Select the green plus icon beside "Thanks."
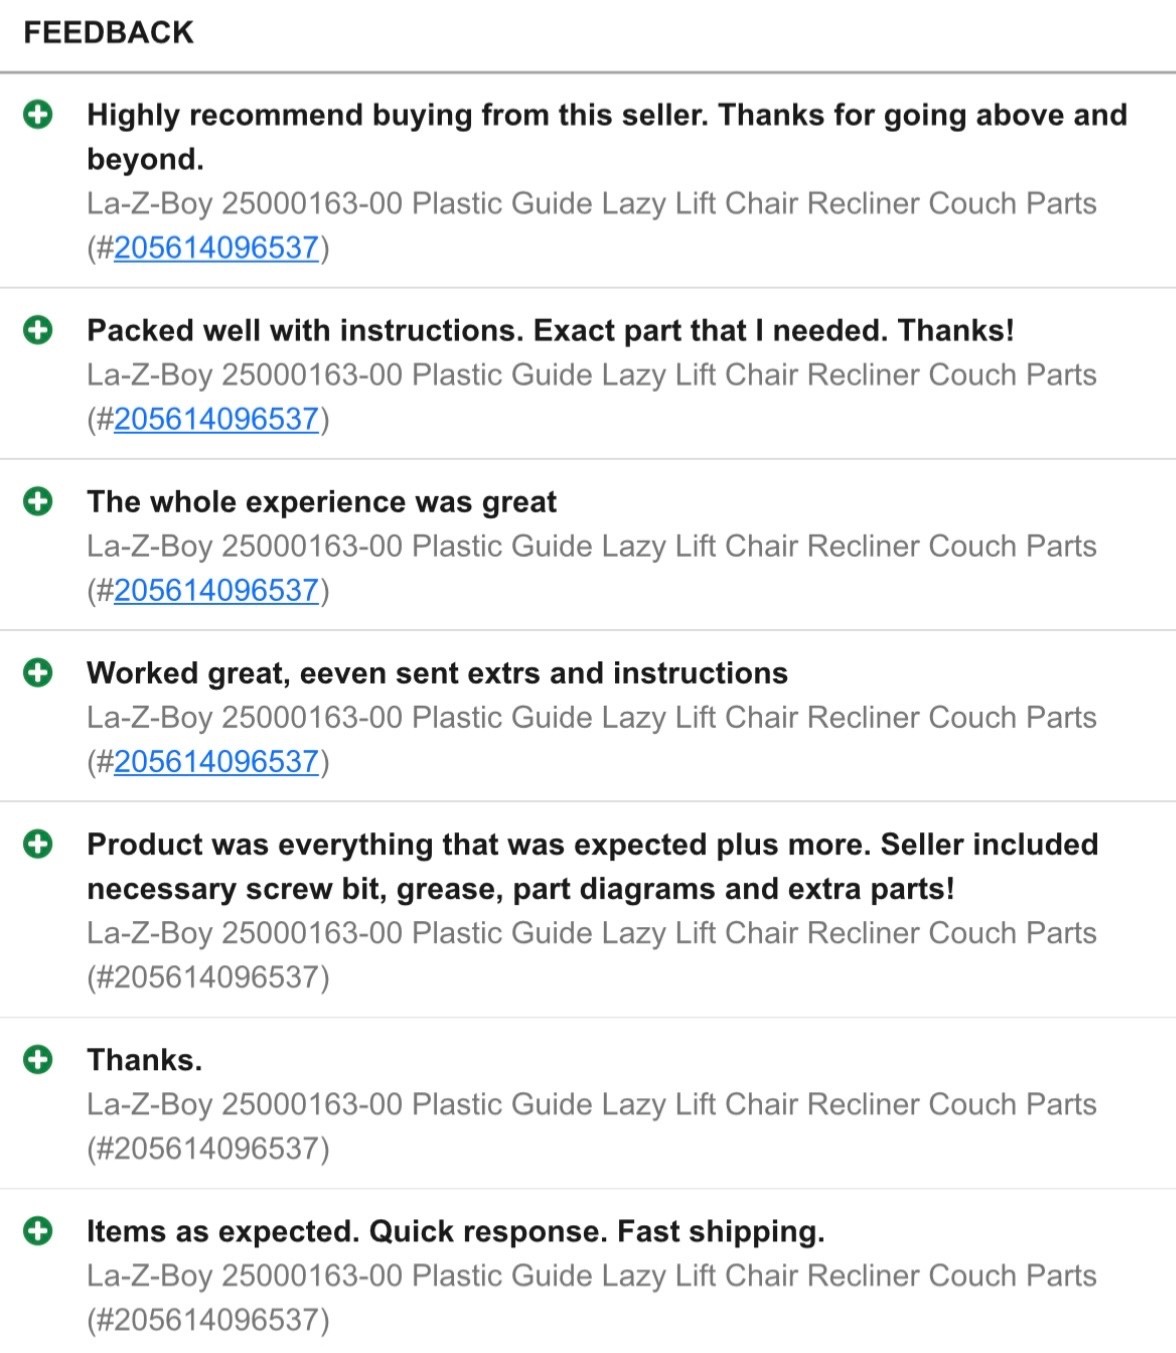Screen dimensions: 1176x1353 coord(38,1059)
